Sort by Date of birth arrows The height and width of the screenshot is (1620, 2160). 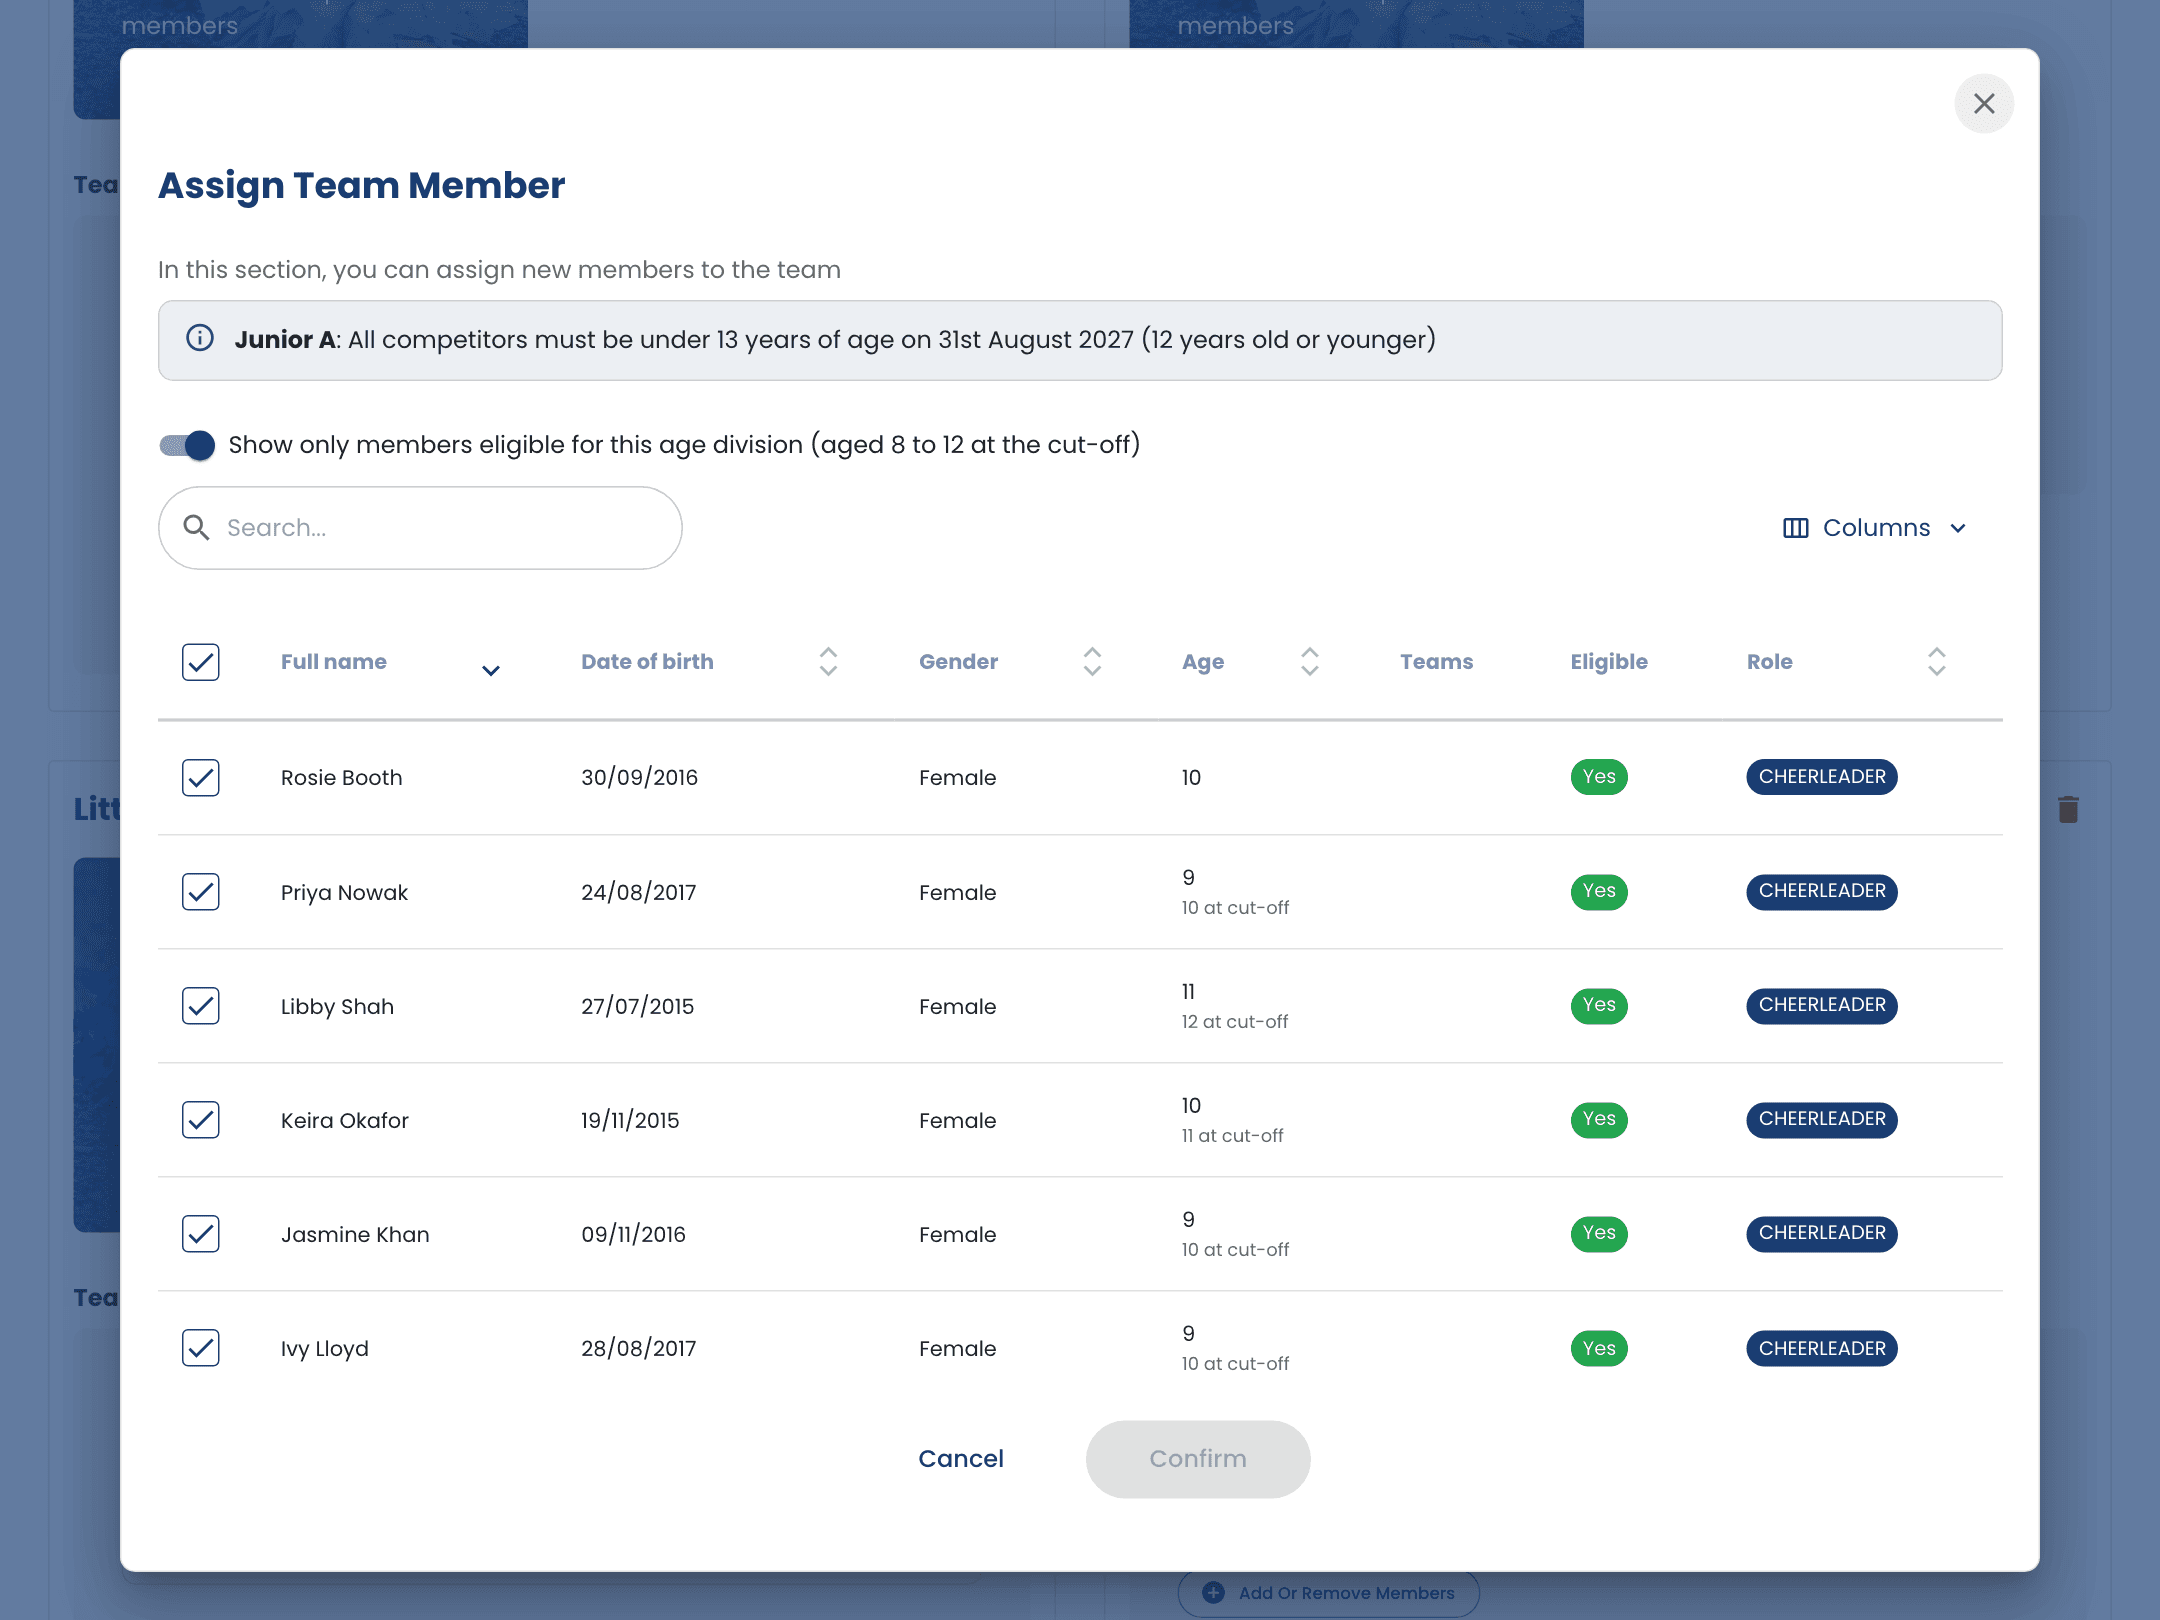828,661
